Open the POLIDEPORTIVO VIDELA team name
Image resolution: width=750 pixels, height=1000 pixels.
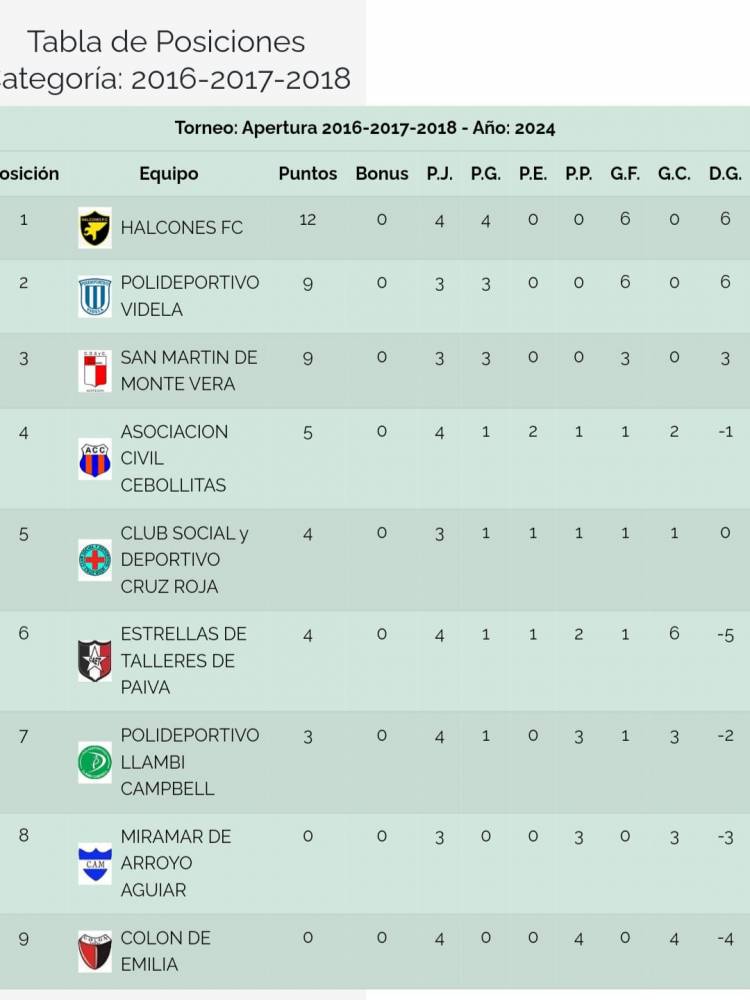click(x=189, y=296)
